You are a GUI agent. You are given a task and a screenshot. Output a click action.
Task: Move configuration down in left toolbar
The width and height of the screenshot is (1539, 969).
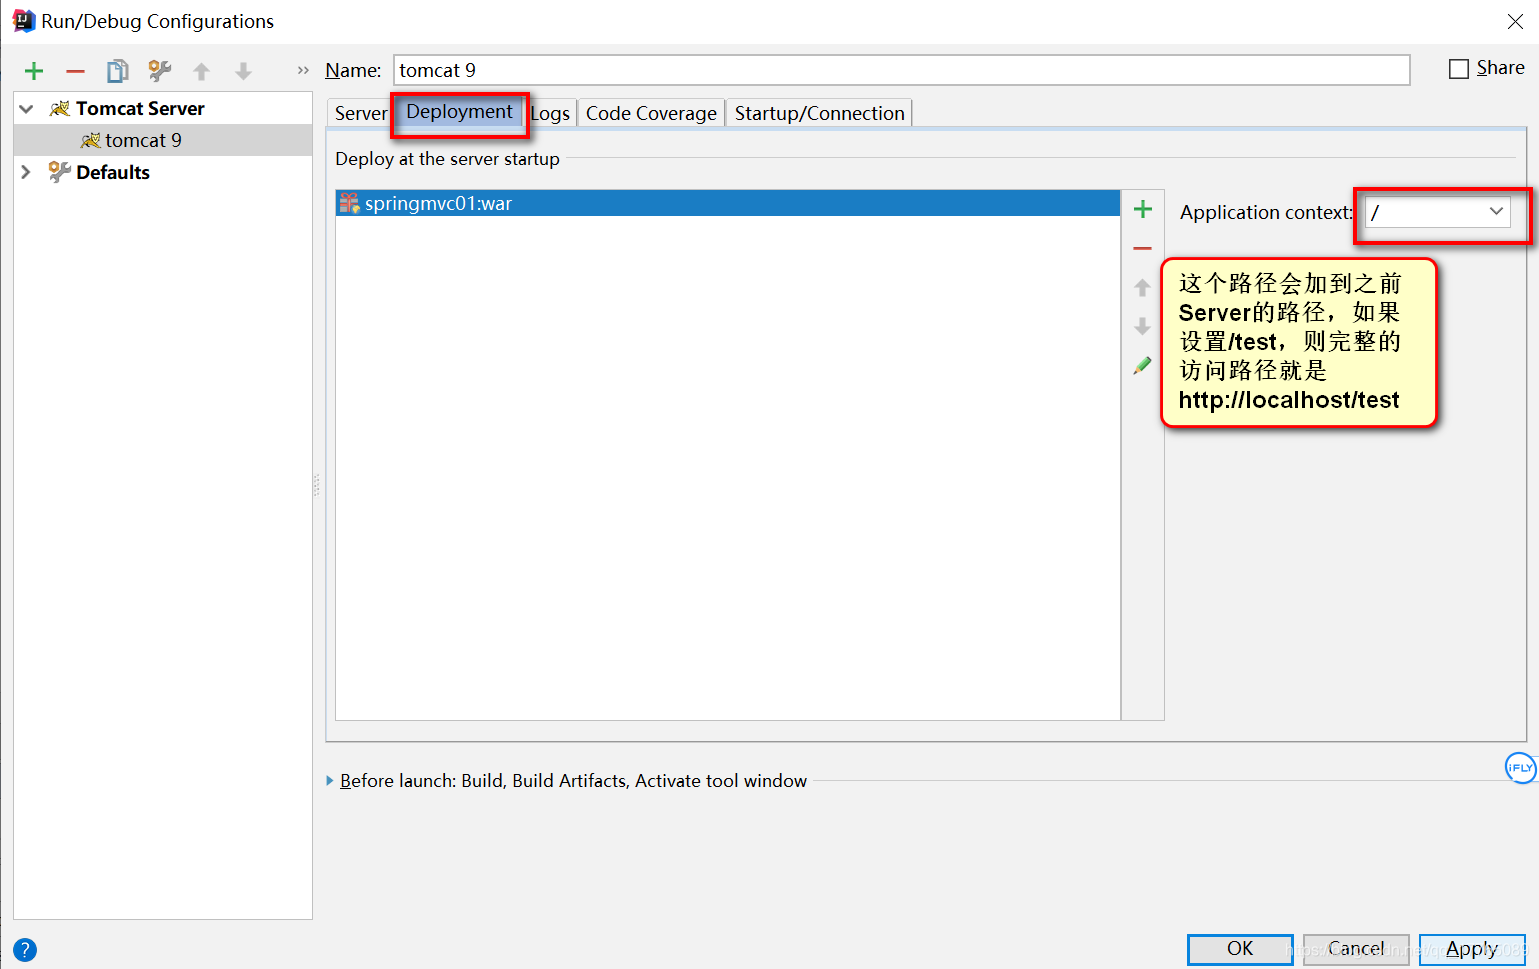coord(243,71)
